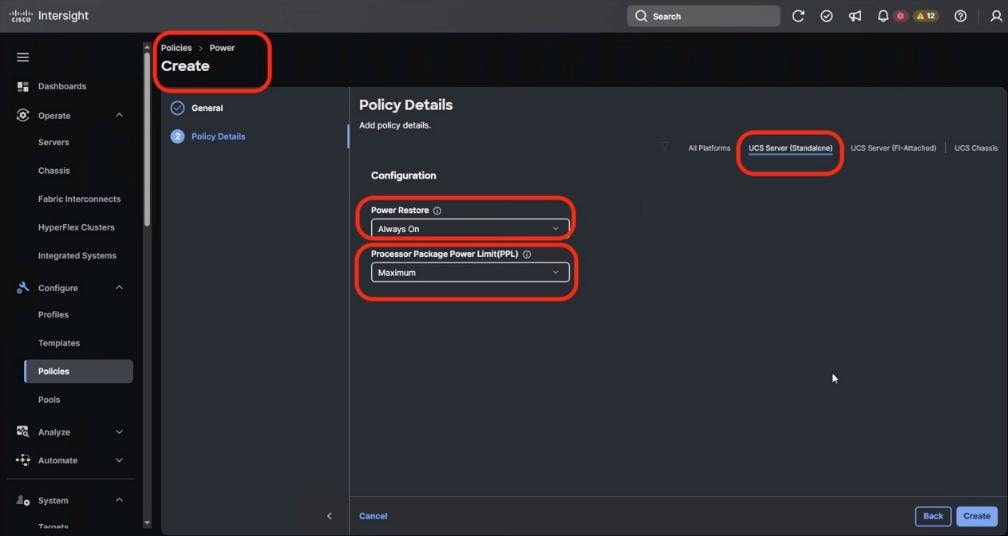Open Policies under Configure
The width and height of the screenshot is (1008, 536).
78,371
